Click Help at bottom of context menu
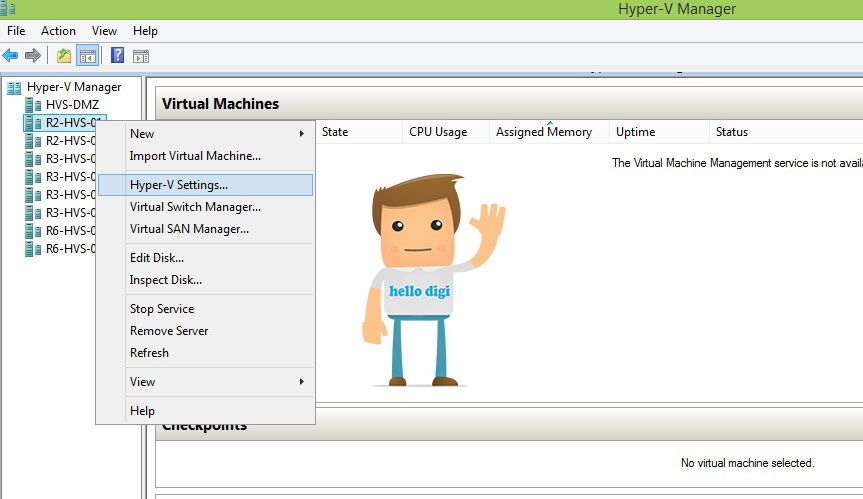 pyautogui.click(x=205, y=410)
